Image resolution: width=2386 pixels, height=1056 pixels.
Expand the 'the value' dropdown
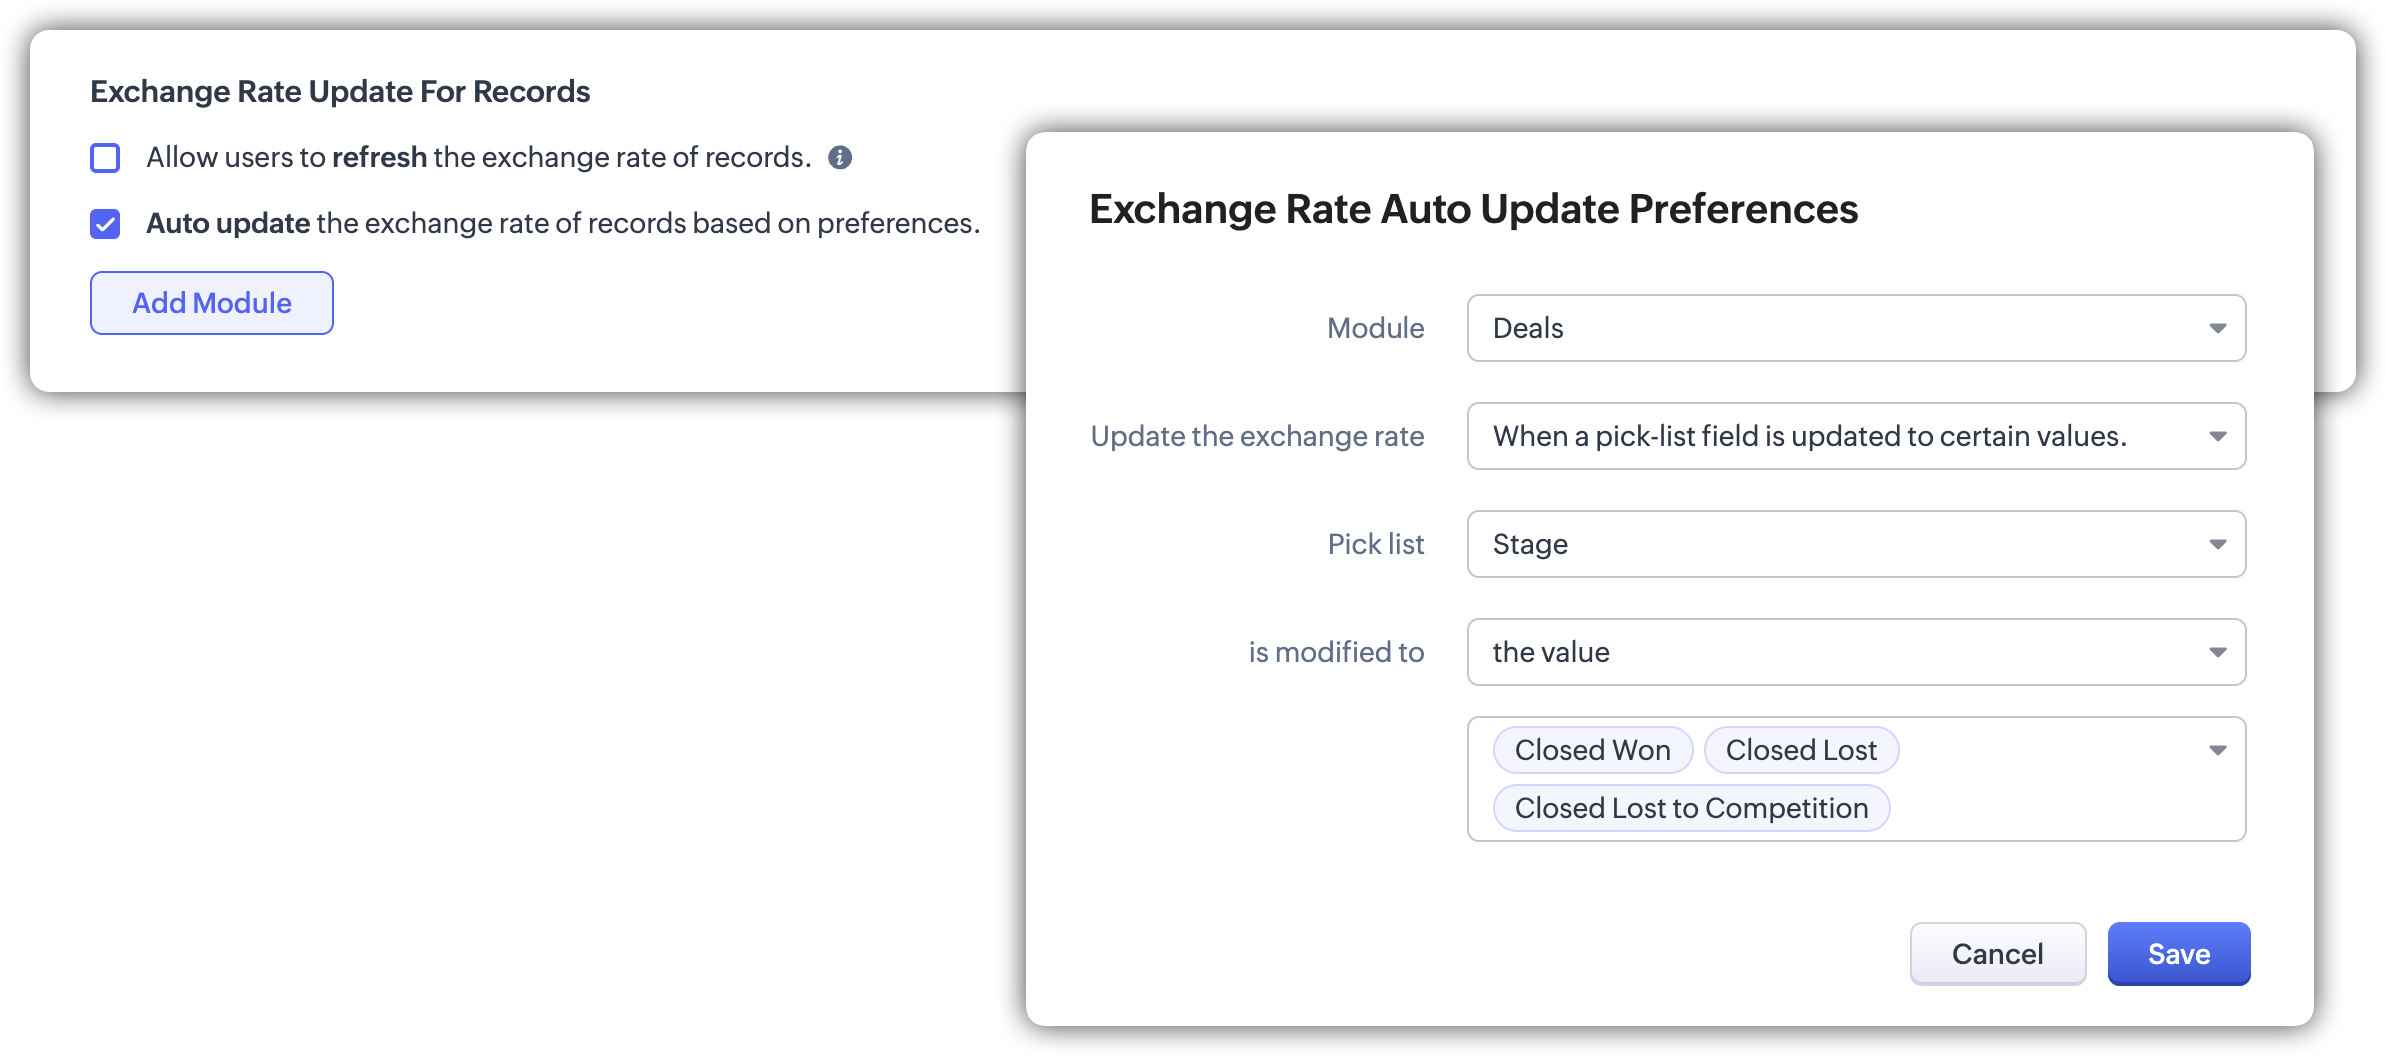click(1840, 652)
